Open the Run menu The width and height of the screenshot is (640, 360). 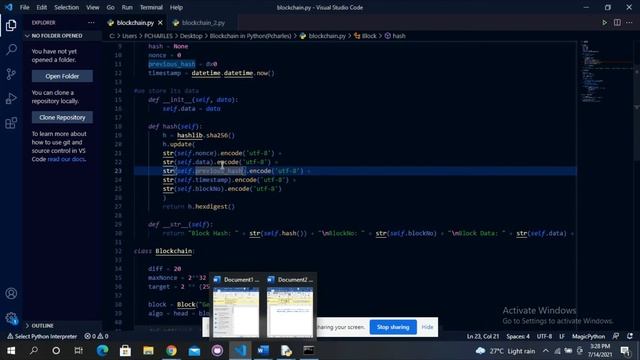[x=127, y=7]
